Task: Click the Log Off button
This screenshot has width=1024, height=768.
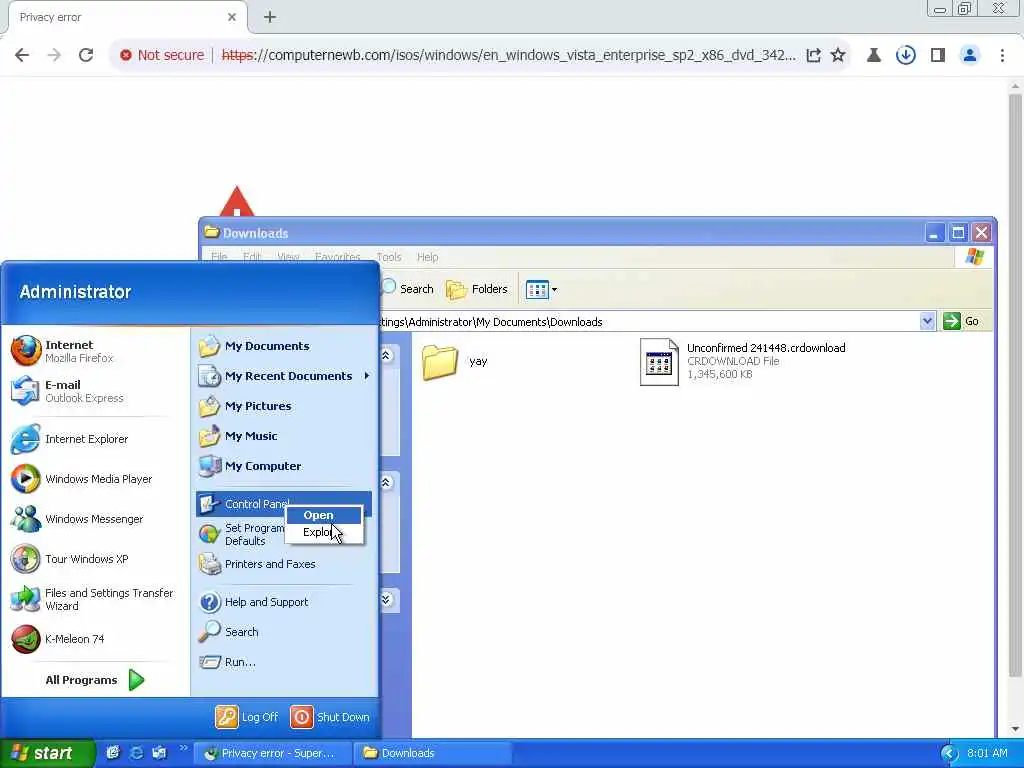Action: (x=247, y=716)
